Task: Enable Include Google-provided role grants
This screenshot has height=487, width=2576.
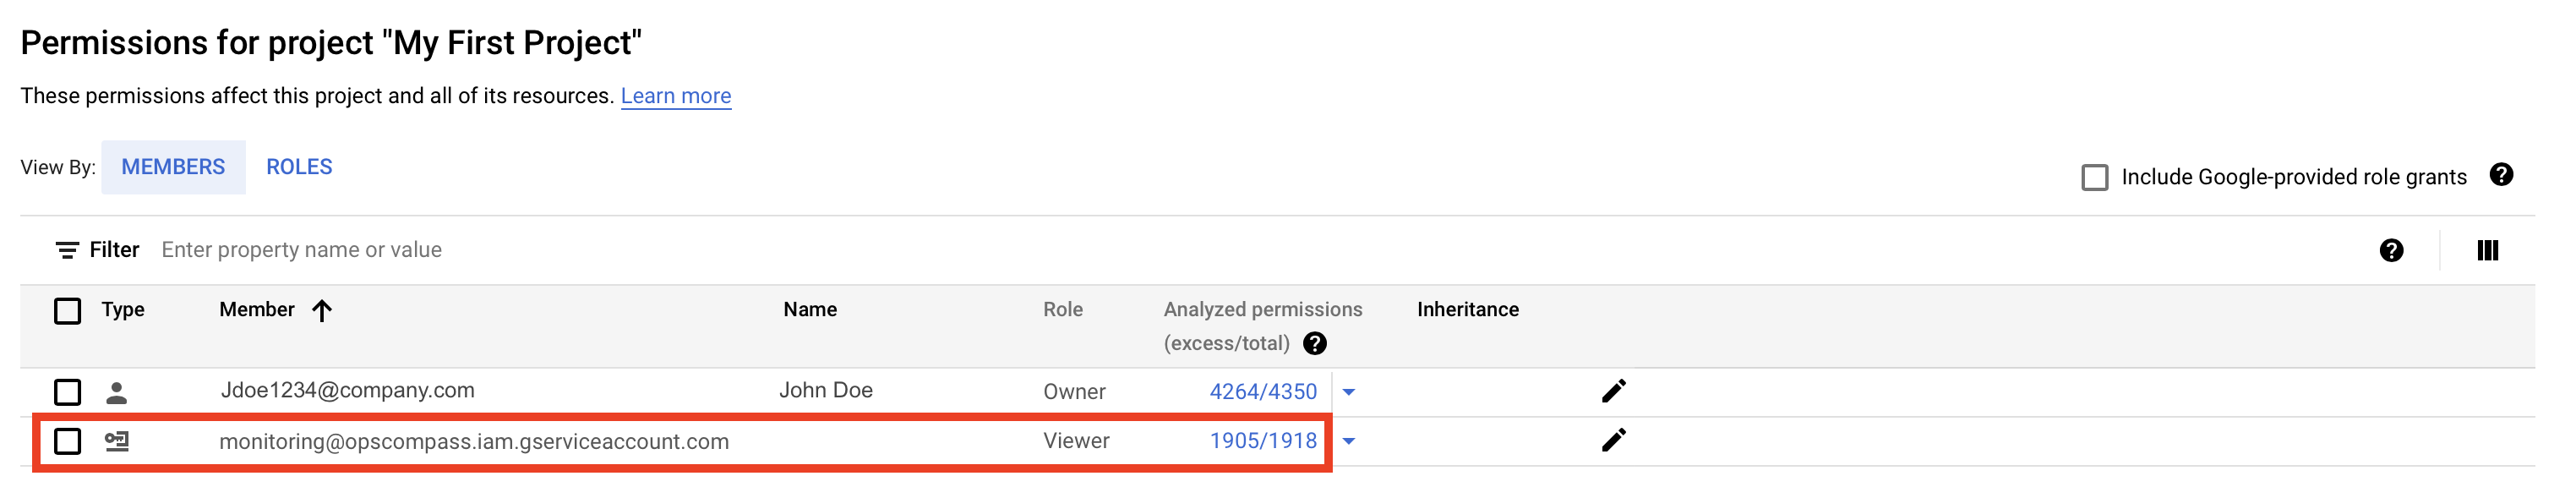Action: tap(2094, 177)
